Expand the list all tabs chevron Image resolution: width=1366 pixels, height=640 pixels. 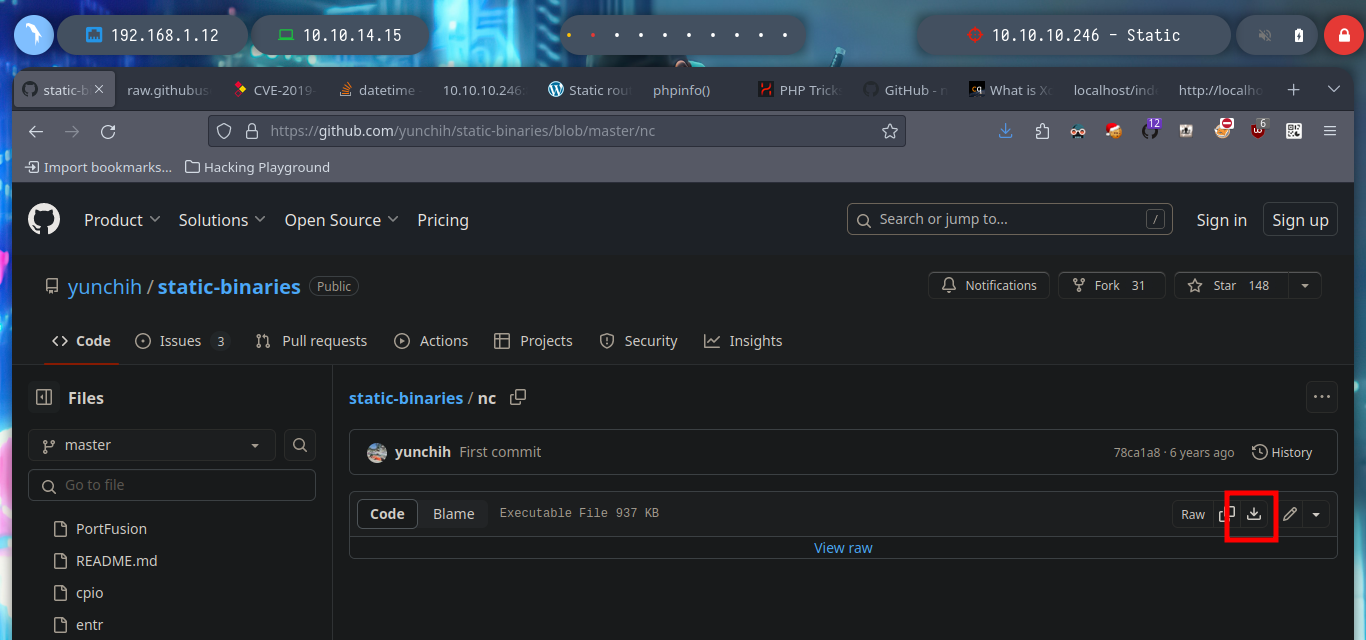(1333, 89)
